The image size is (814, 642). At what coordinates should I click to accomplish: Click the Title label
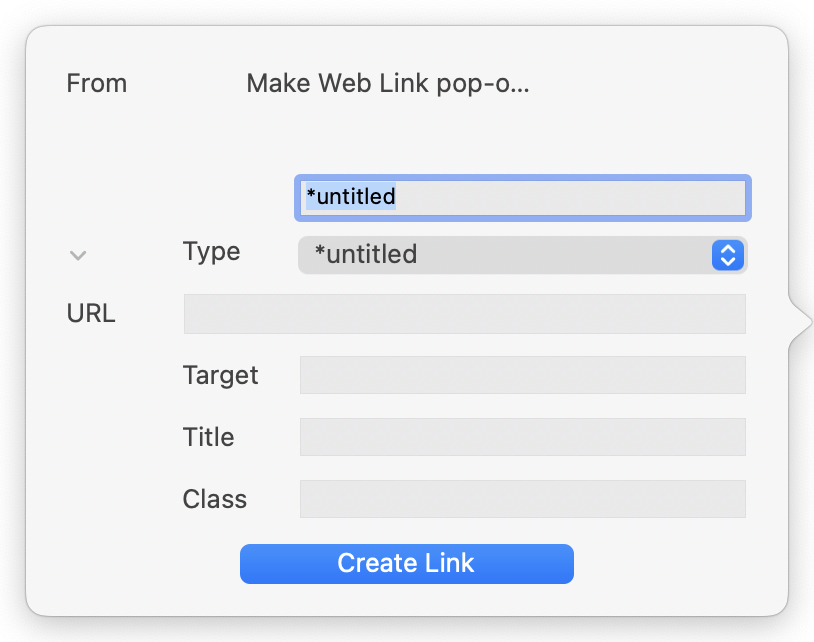point(208,437)
